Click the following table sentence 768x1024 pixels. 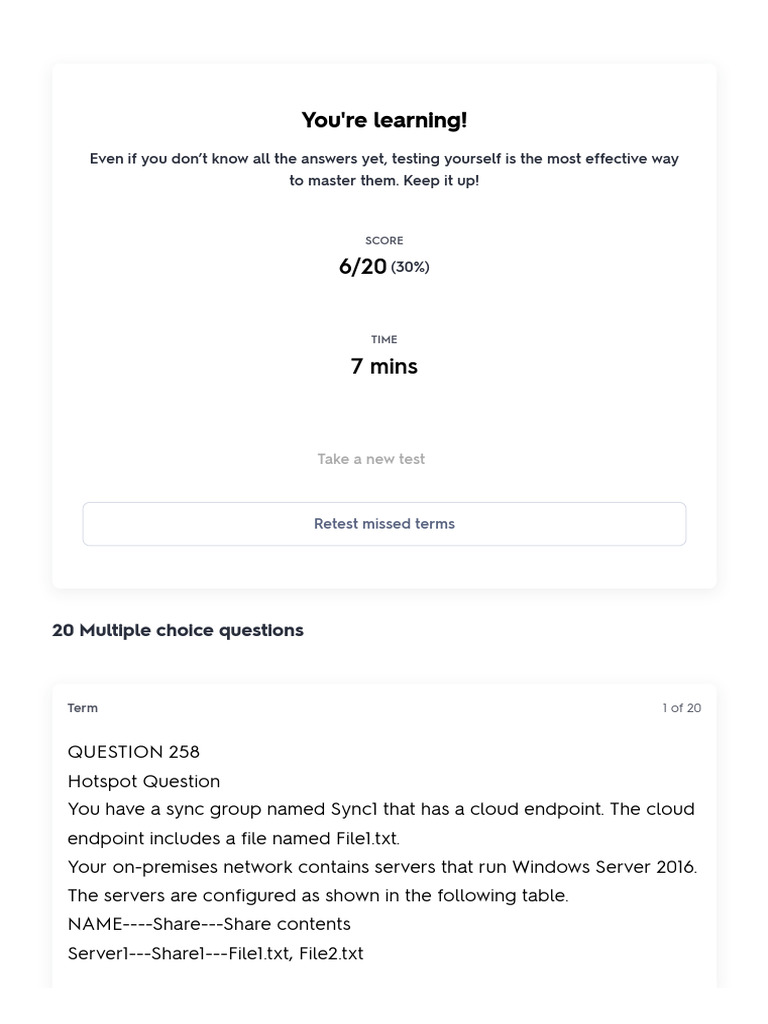click(x=318, y=895)
